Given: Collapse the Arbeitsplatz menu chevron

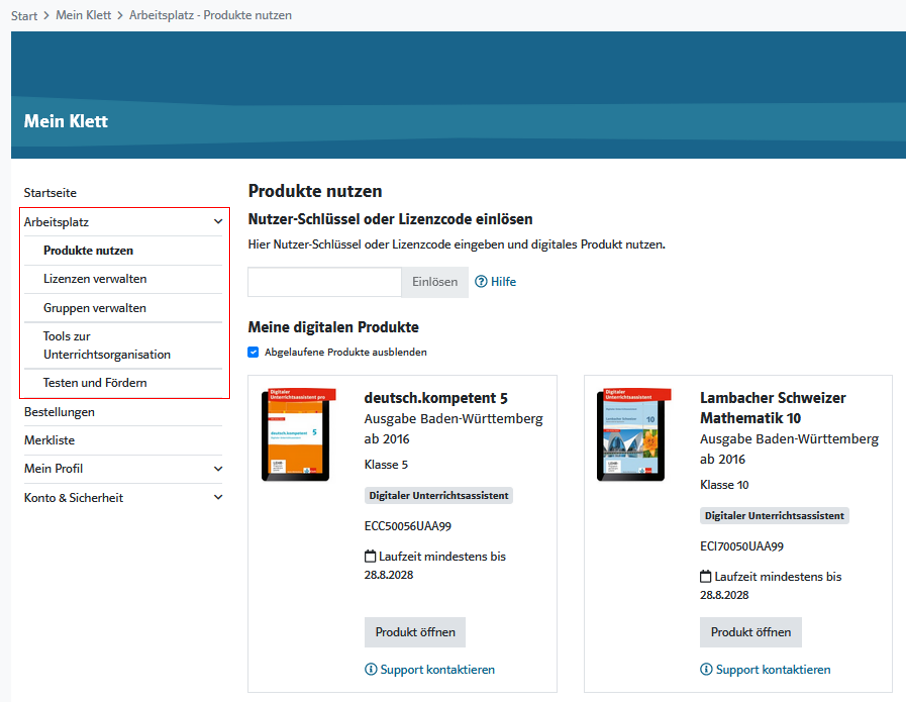Looking at the screenshot, I should pyautogui.click(x=218, y=222).
